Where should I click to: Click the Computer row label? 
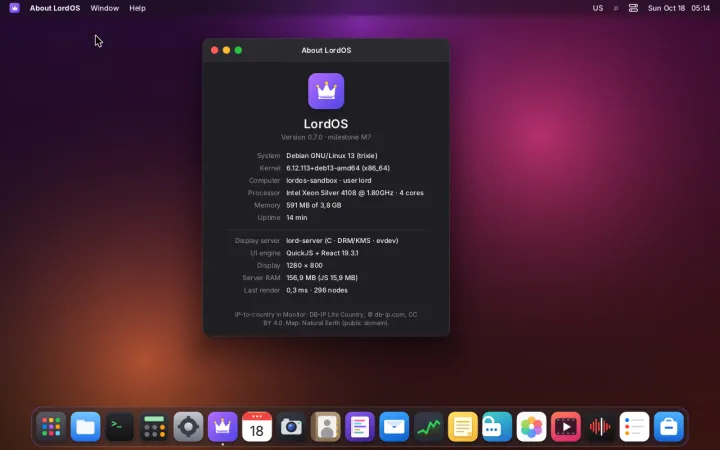[264, 180]
